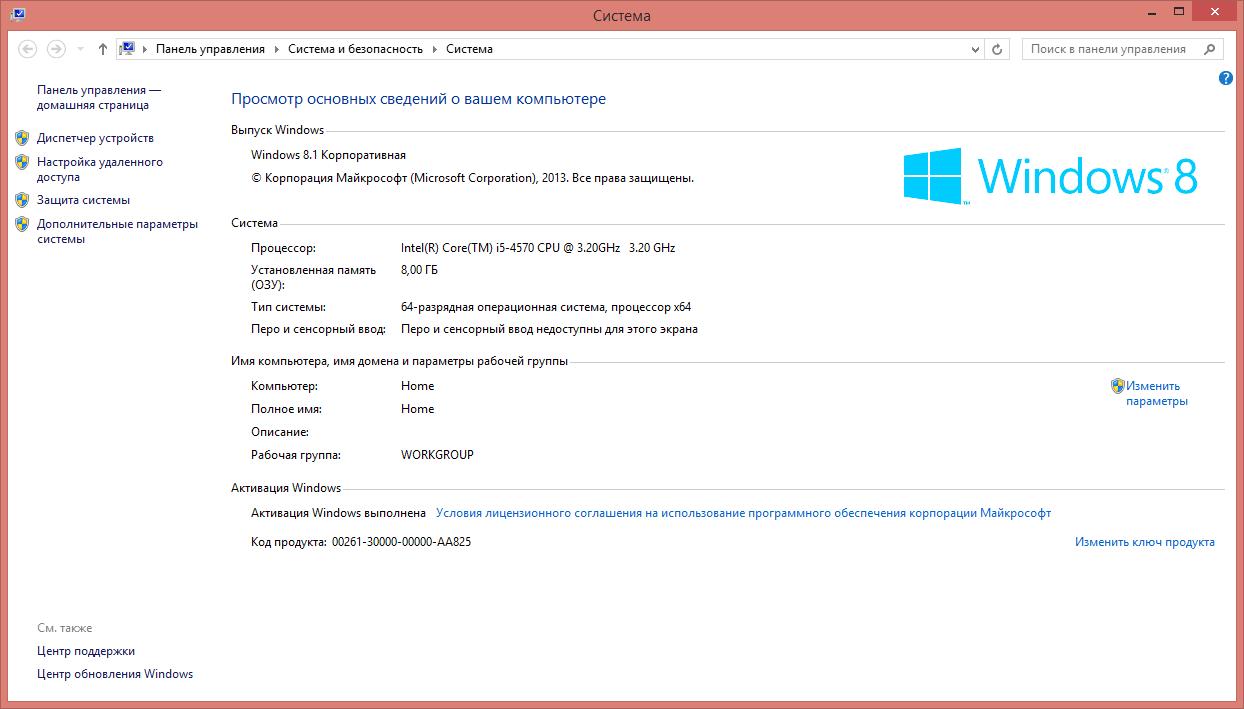
Task: Click the computer icon in address bar
Action: pos(127,48)
